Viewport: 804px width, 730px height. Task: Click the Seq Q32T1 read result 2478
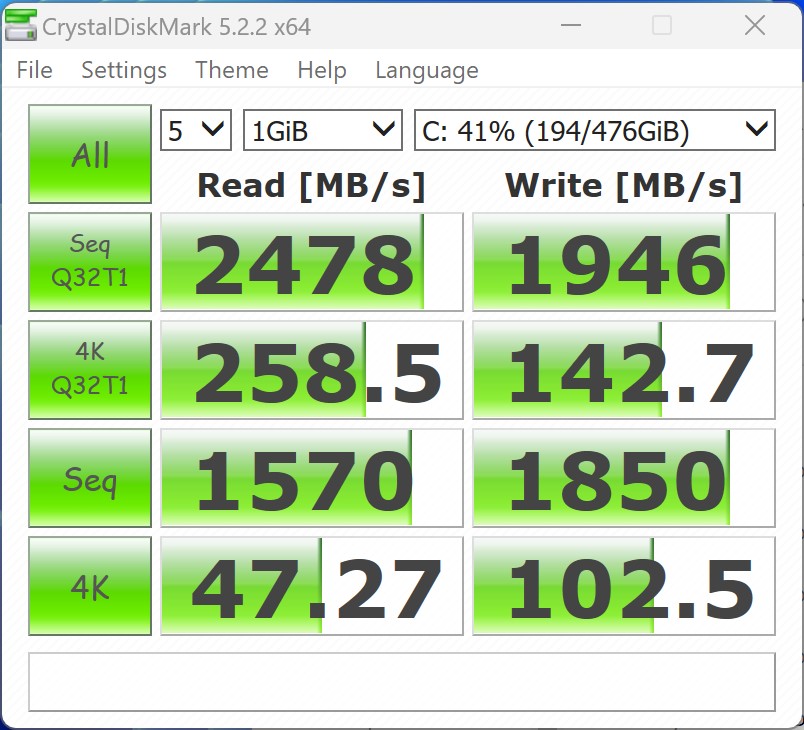point(311,262)
